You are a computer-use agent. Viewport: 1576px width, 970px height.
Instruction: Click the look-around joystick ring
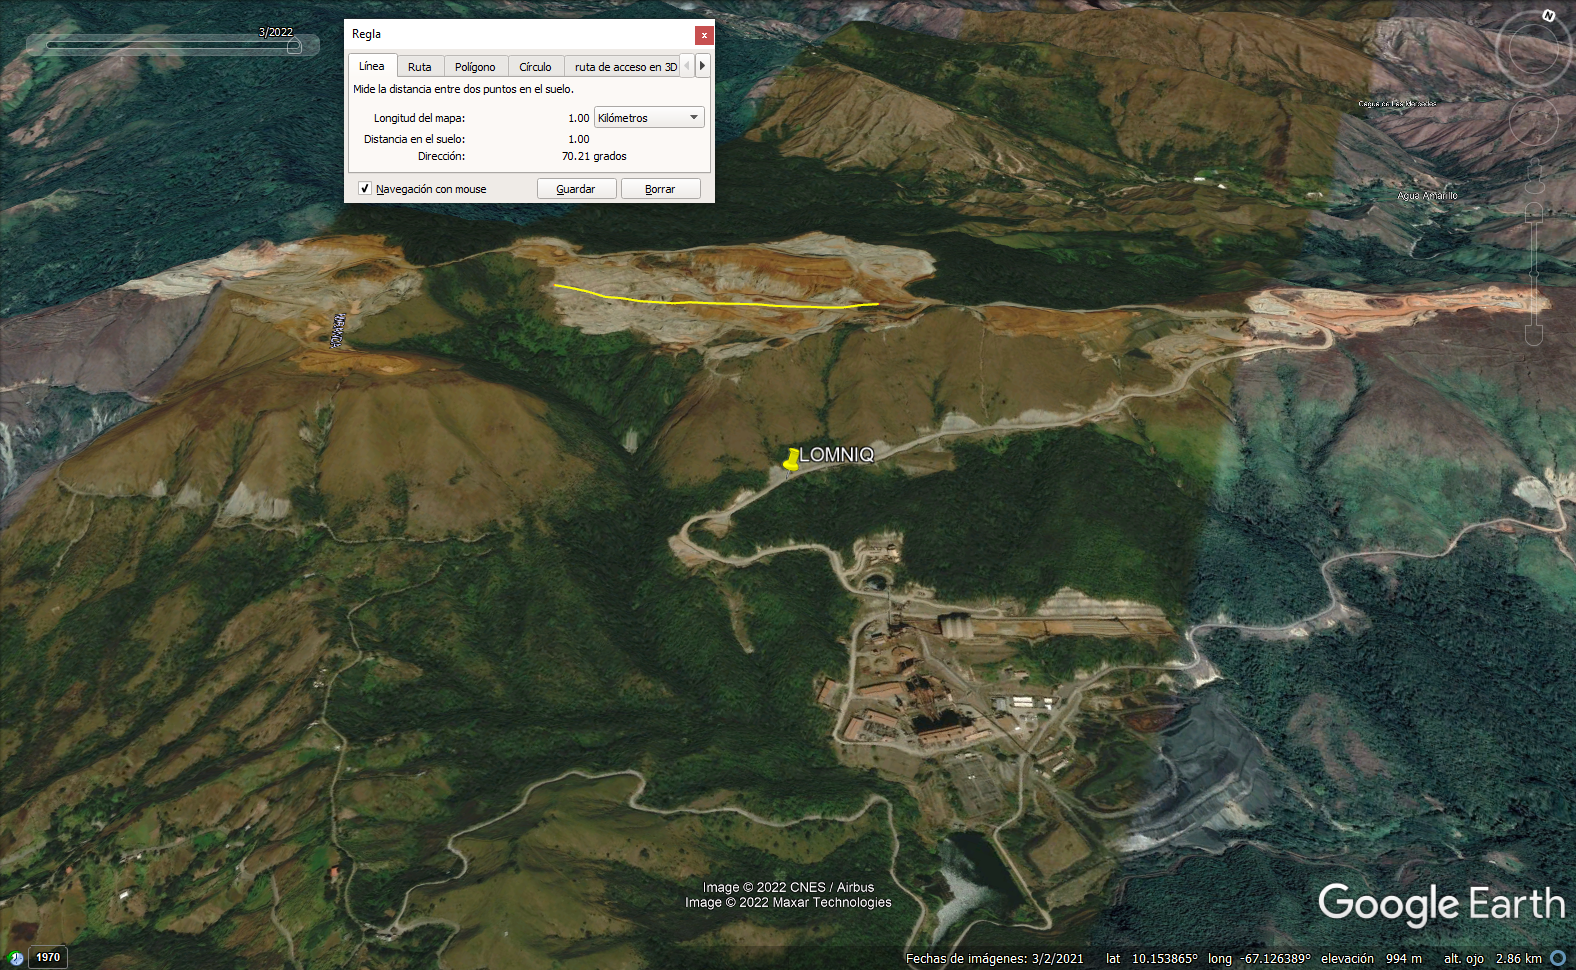[1532, 48]
